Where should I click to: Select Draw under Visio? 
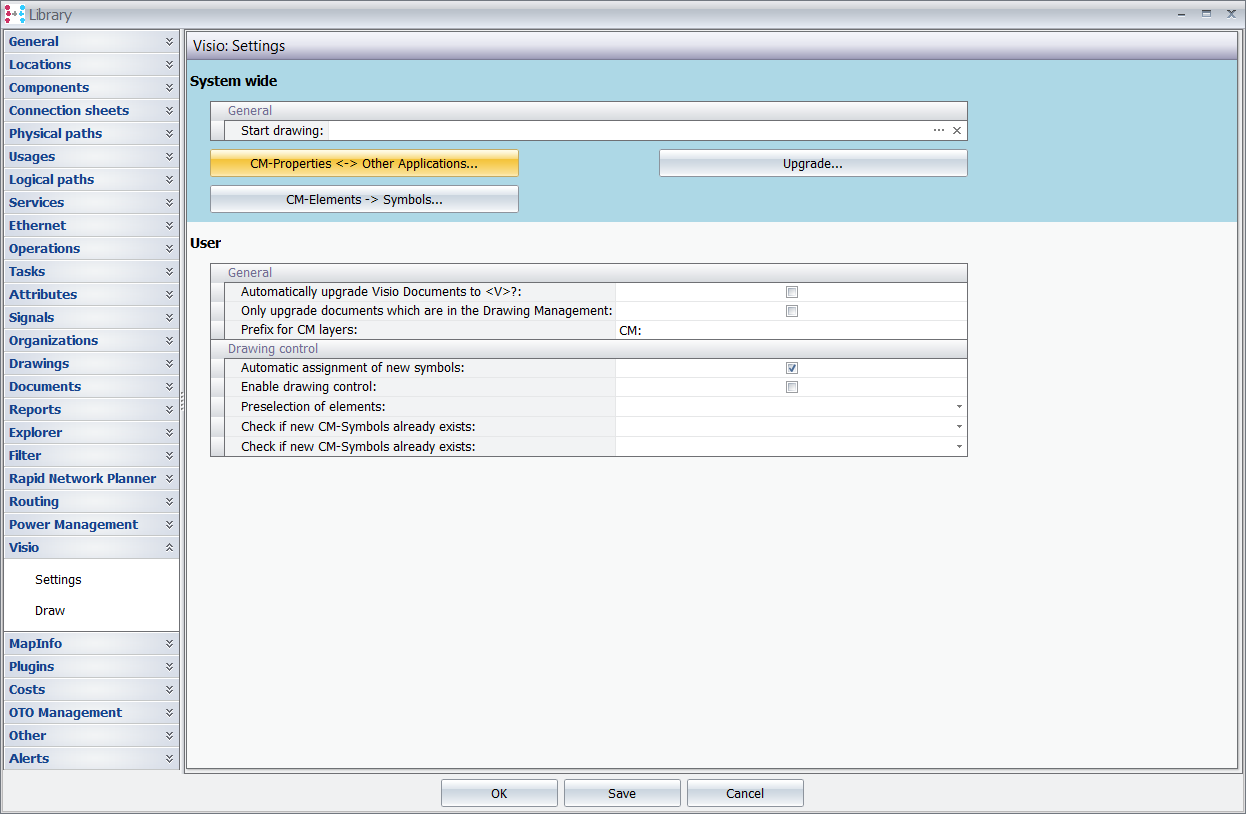click(x=50, y=611)
